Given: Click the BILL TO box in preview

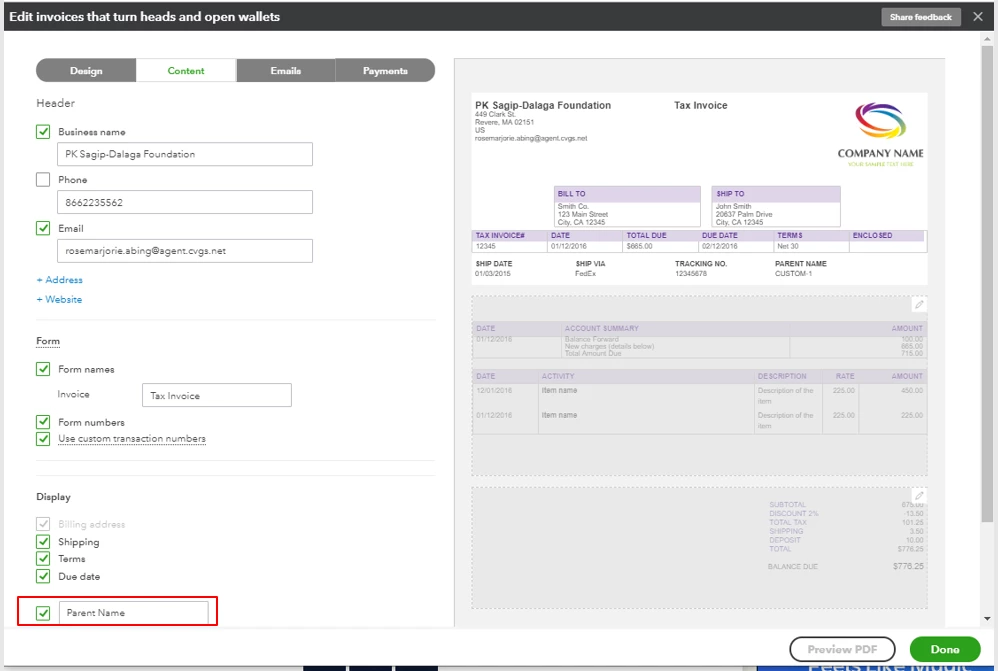Looking at the screenshot, I should (627, 206).
